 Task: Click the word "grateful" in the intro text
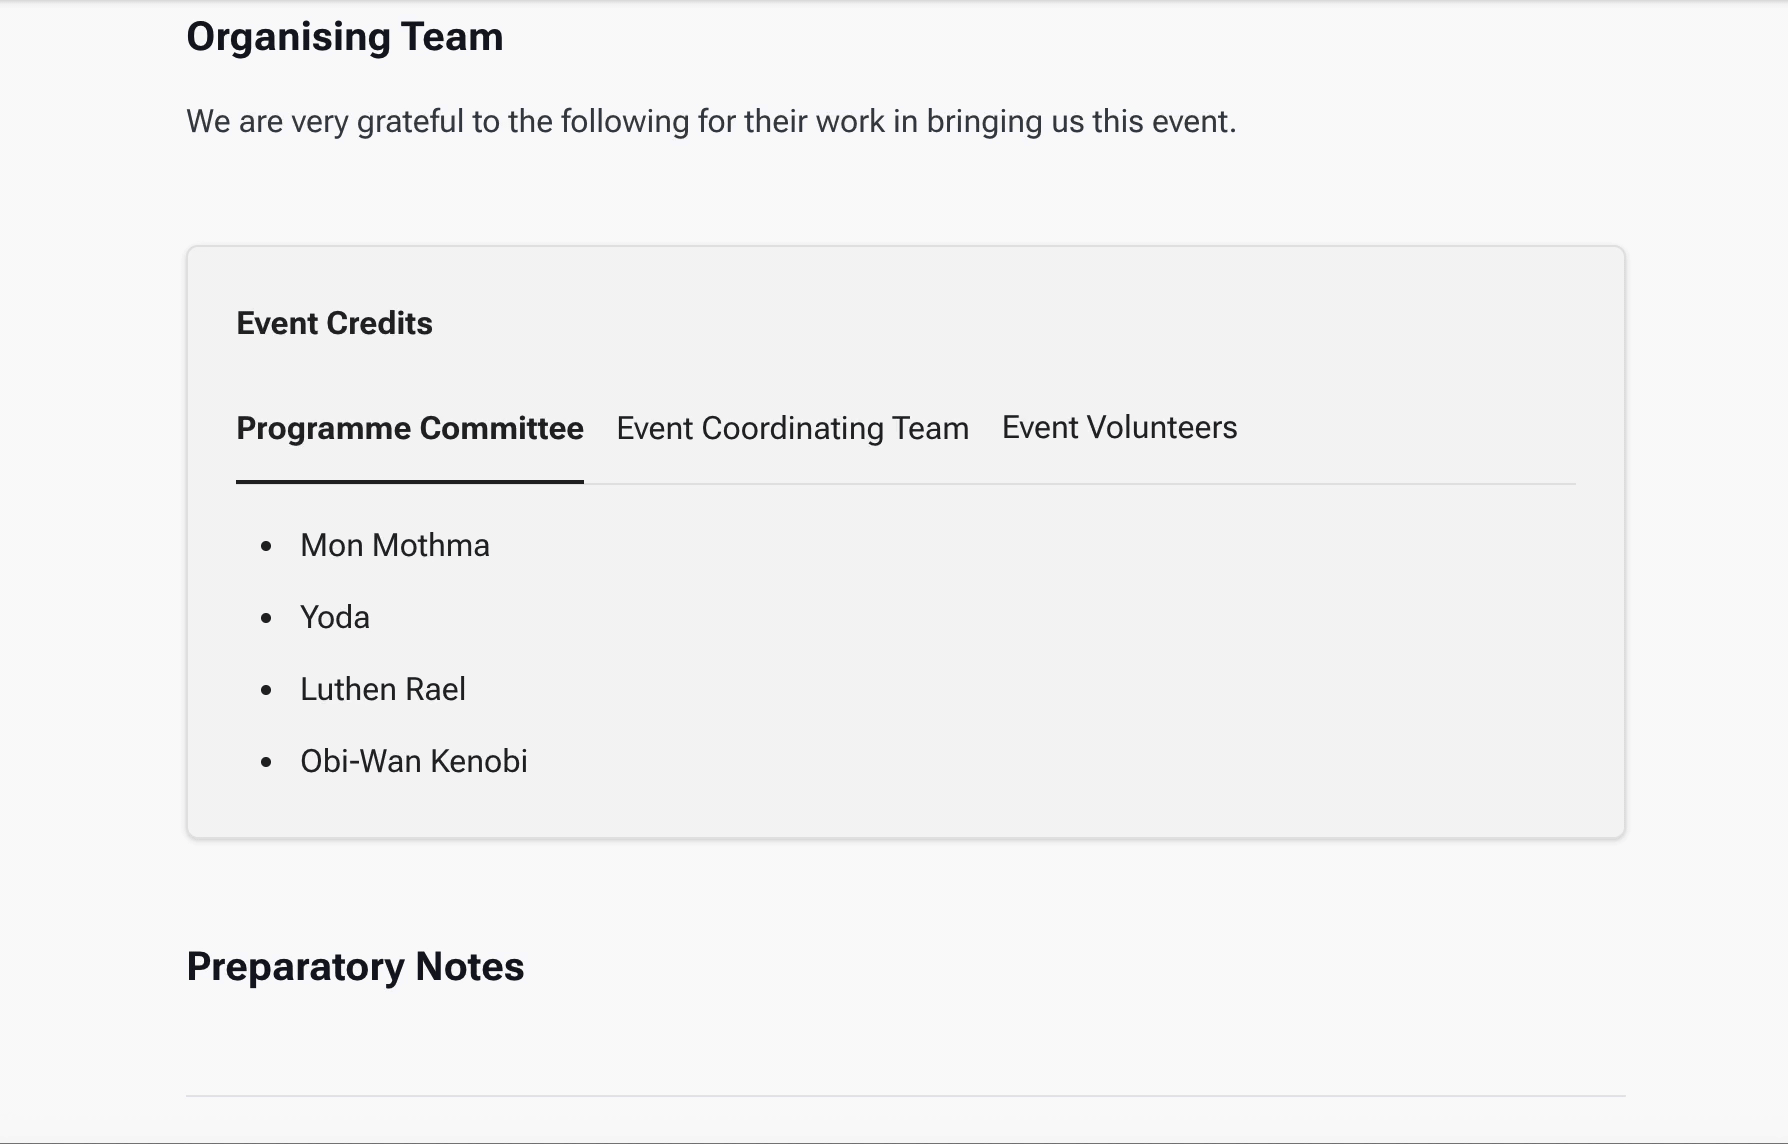pyautogui.click(x=410, y=121)
